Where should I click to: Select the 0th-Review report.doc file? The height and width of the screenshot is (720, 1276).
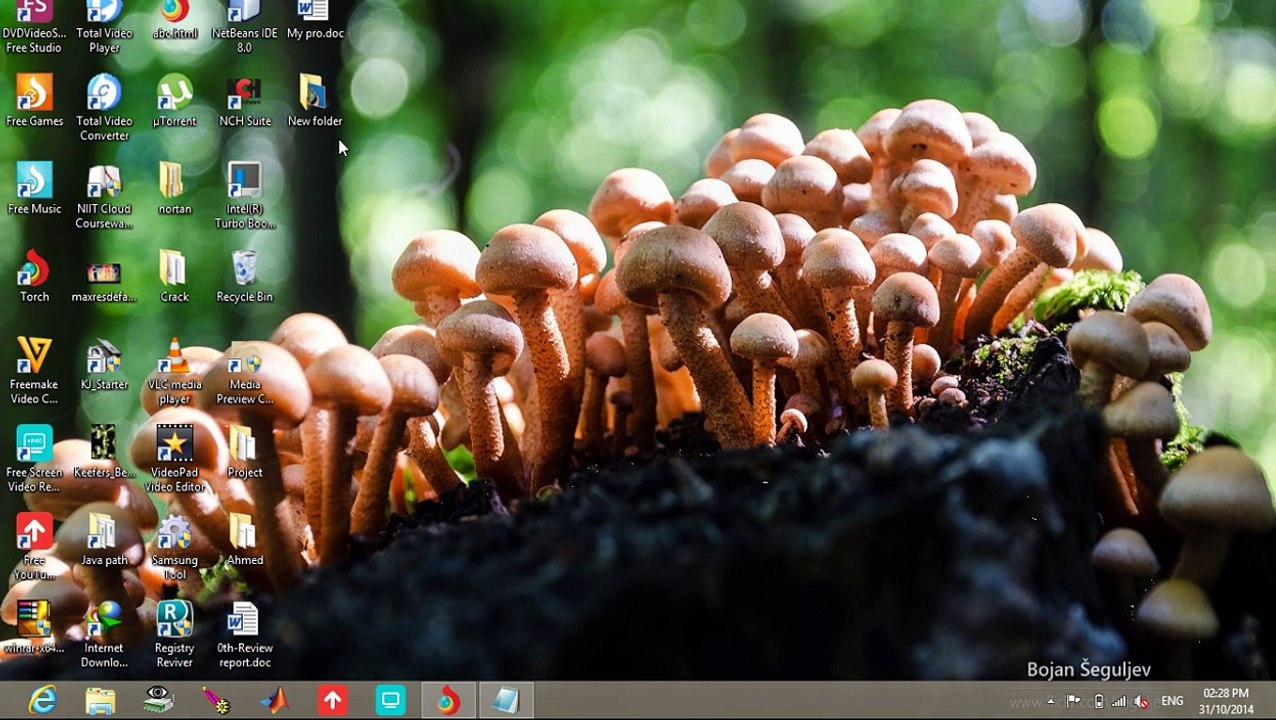[x=244, y=635]
